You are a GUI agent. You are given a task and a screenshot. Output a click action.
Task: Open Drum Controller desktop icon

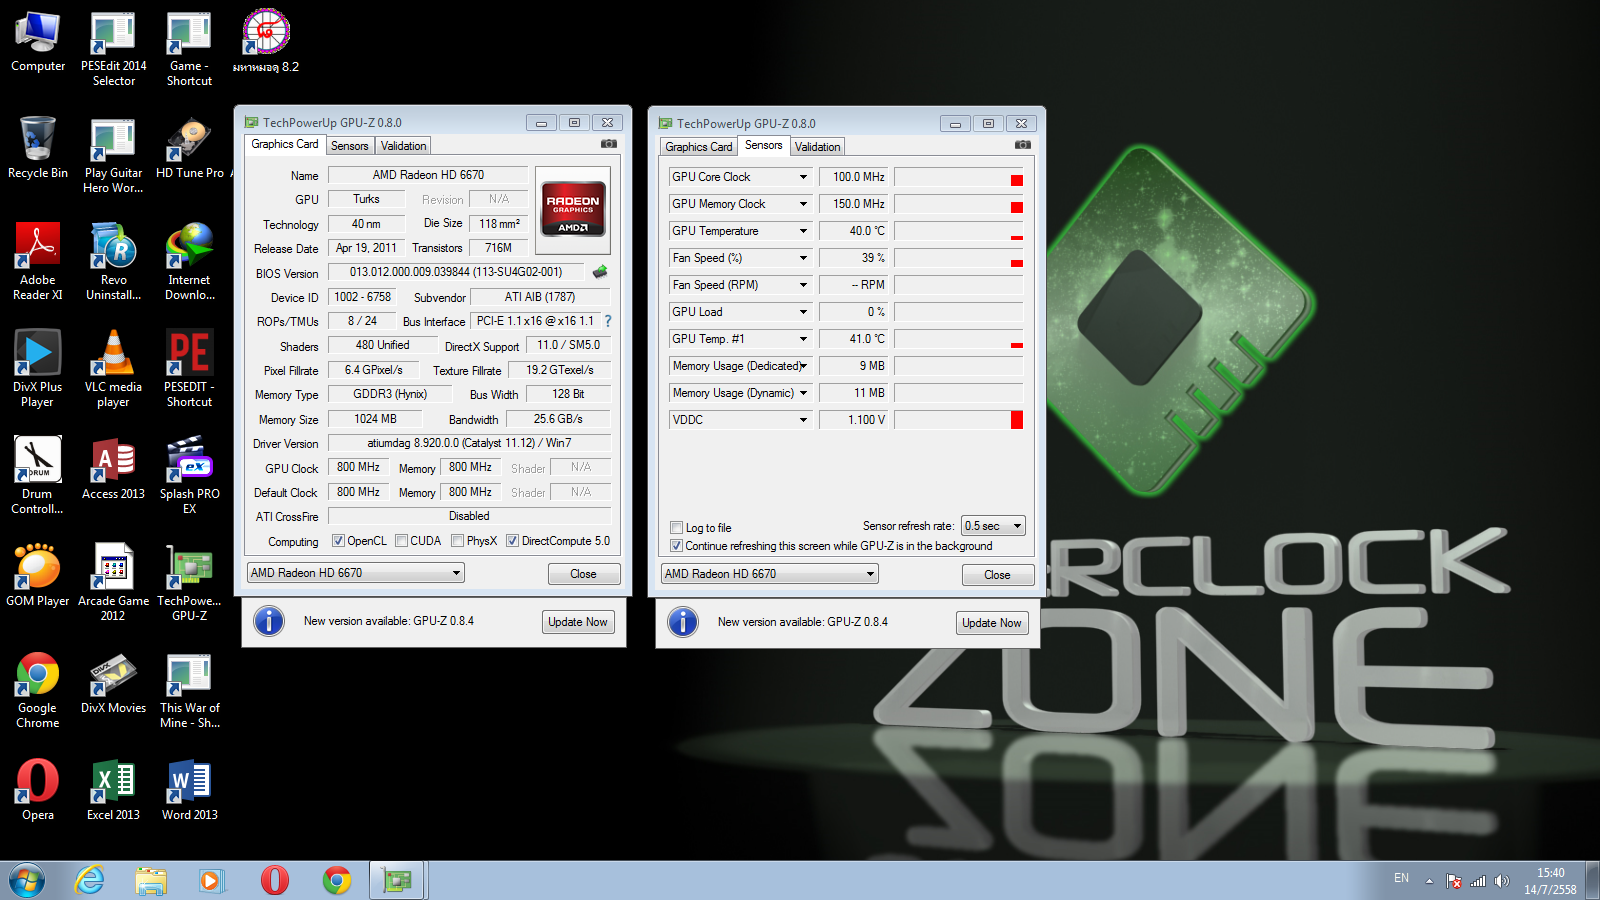(x=38, y=476)
